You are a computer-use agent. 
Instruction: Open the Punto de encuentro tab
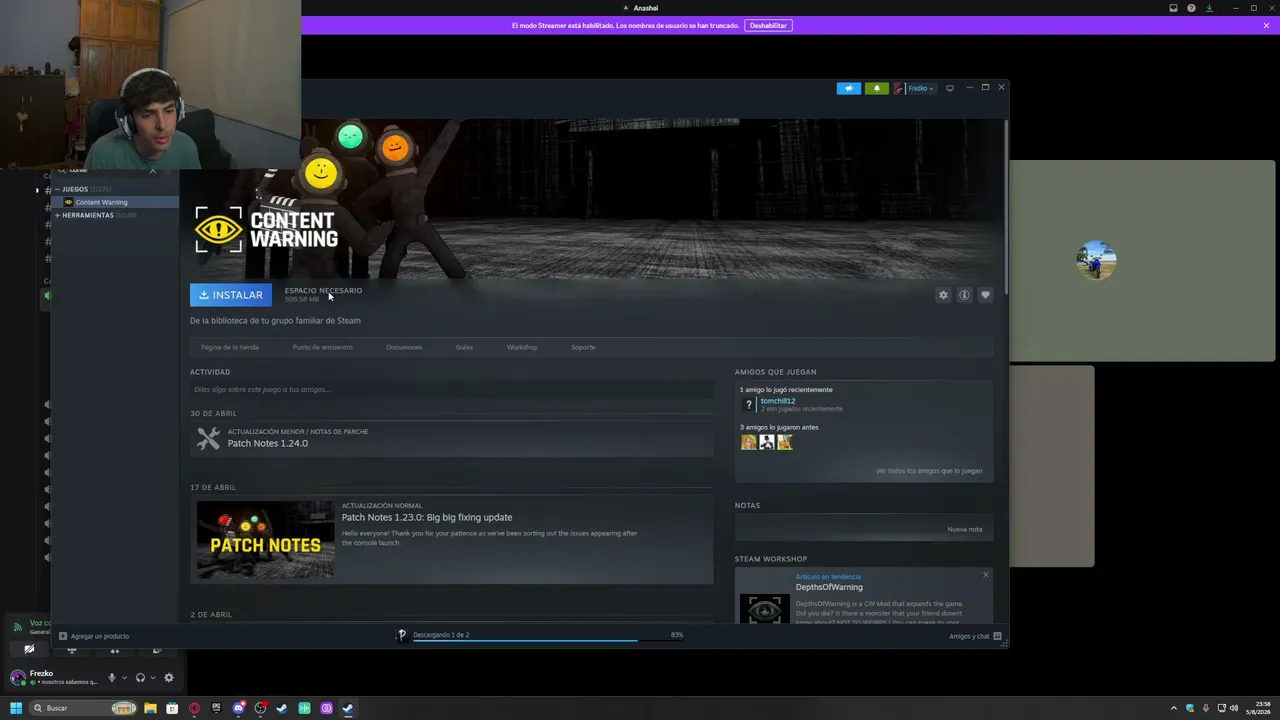point(323,347)
